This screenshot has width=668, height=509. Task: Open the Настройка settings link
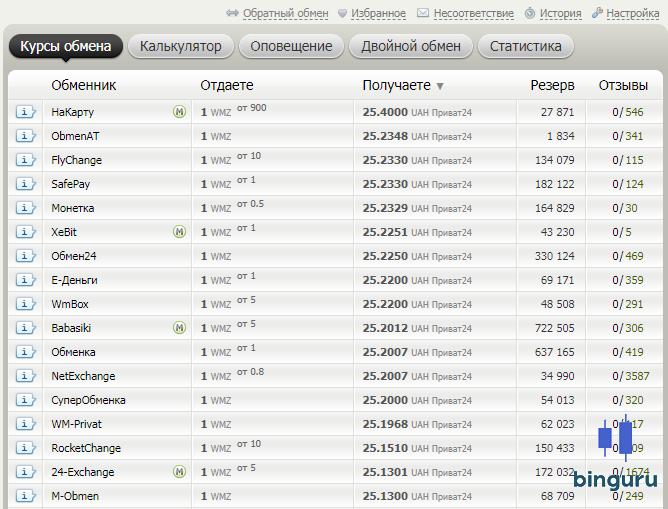click(633, 14)
